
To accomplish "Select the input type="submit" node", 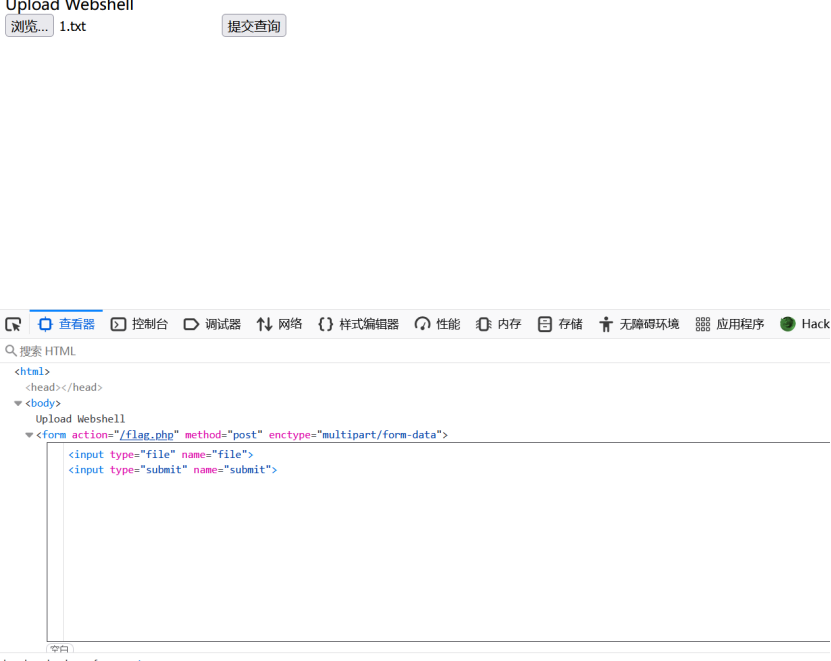I will [x=173, y=470].
